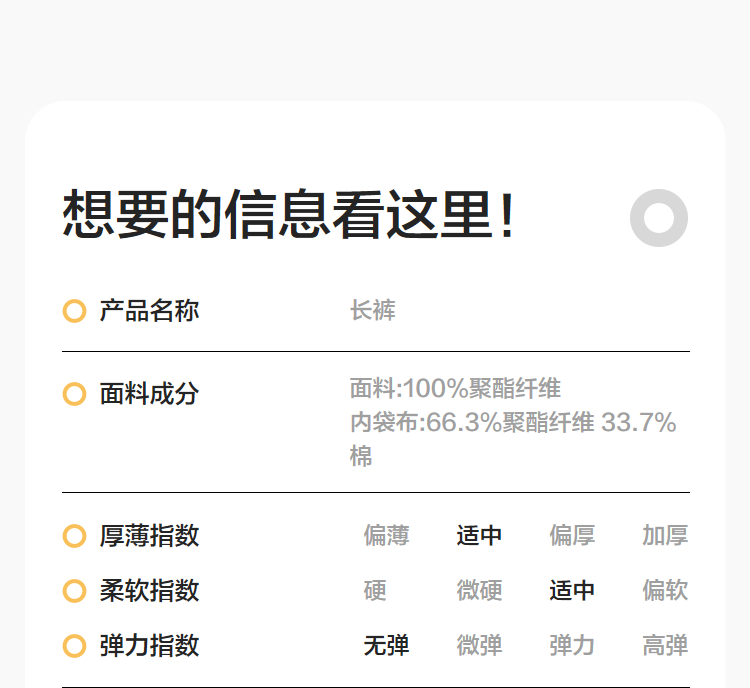Viewport: 750px width, 688px height.
Task: Click the bullet icon beside 面料成分
Action: click(x=74, y=394)
